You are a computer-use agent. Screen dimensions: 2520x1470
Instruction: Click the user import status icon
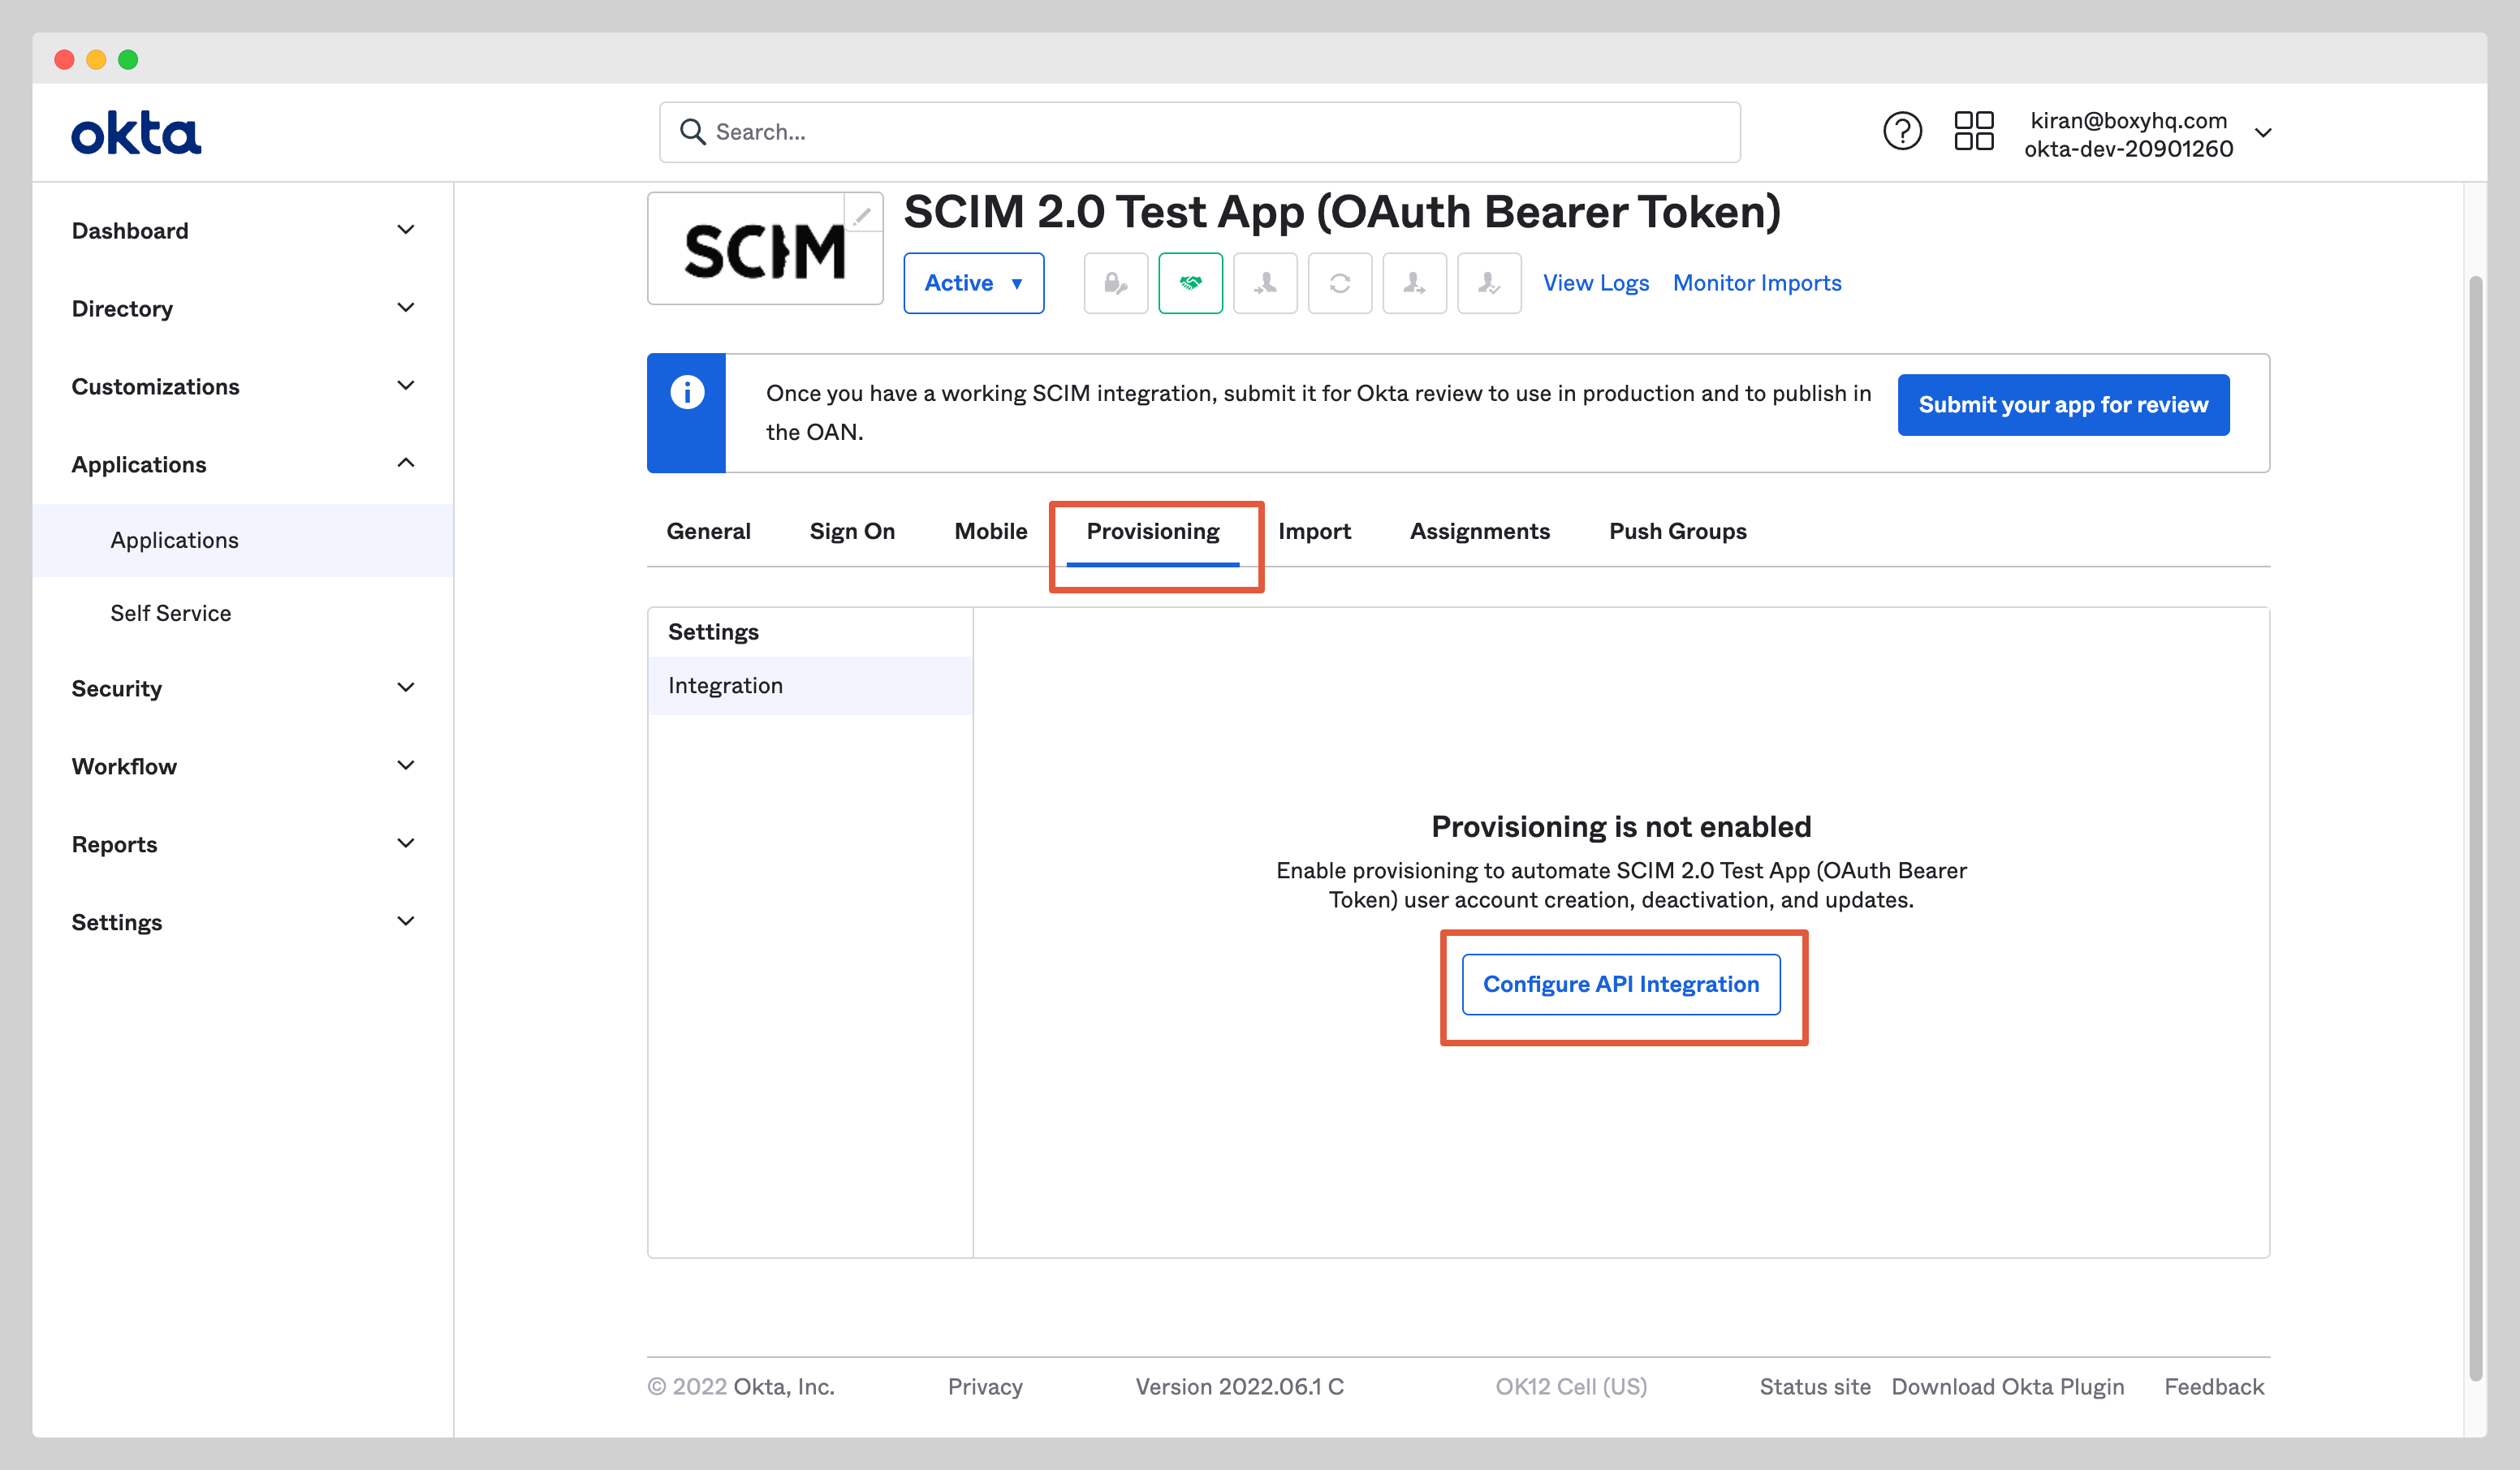(x=1265, y=283)
